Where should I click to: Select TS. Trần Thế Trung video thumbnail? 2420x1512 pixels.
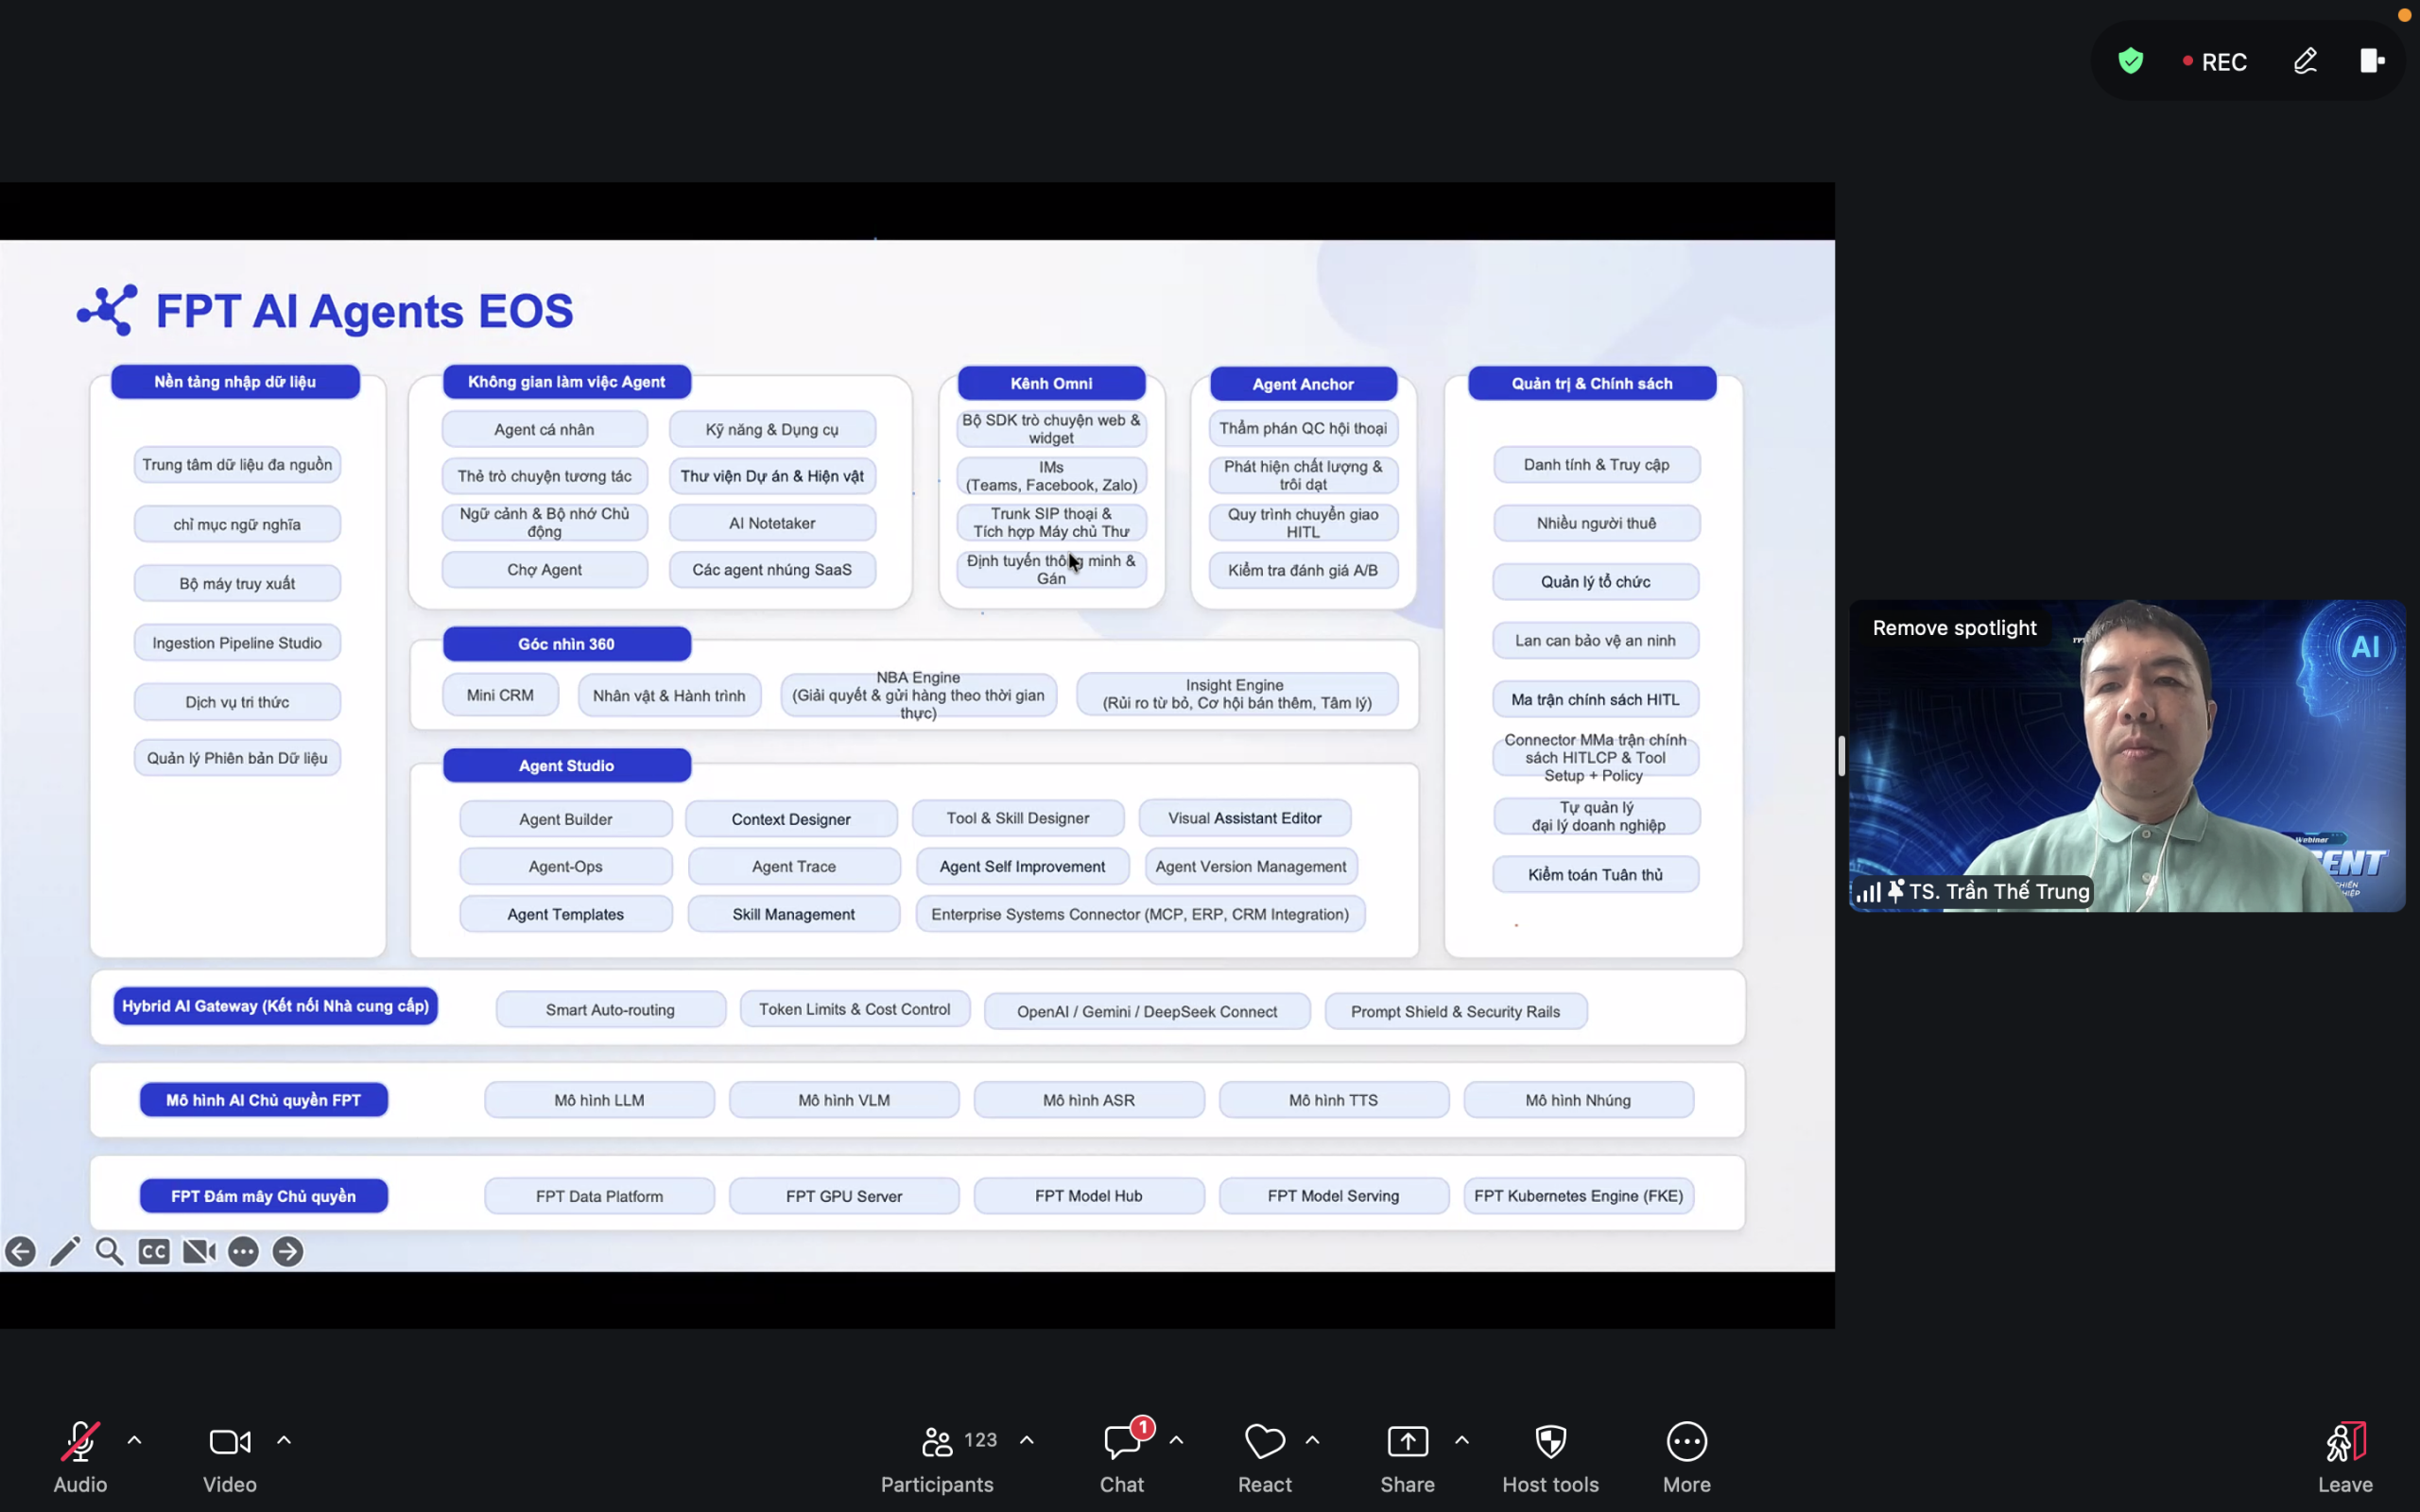pyautogui.click(x=2127, y=756)
